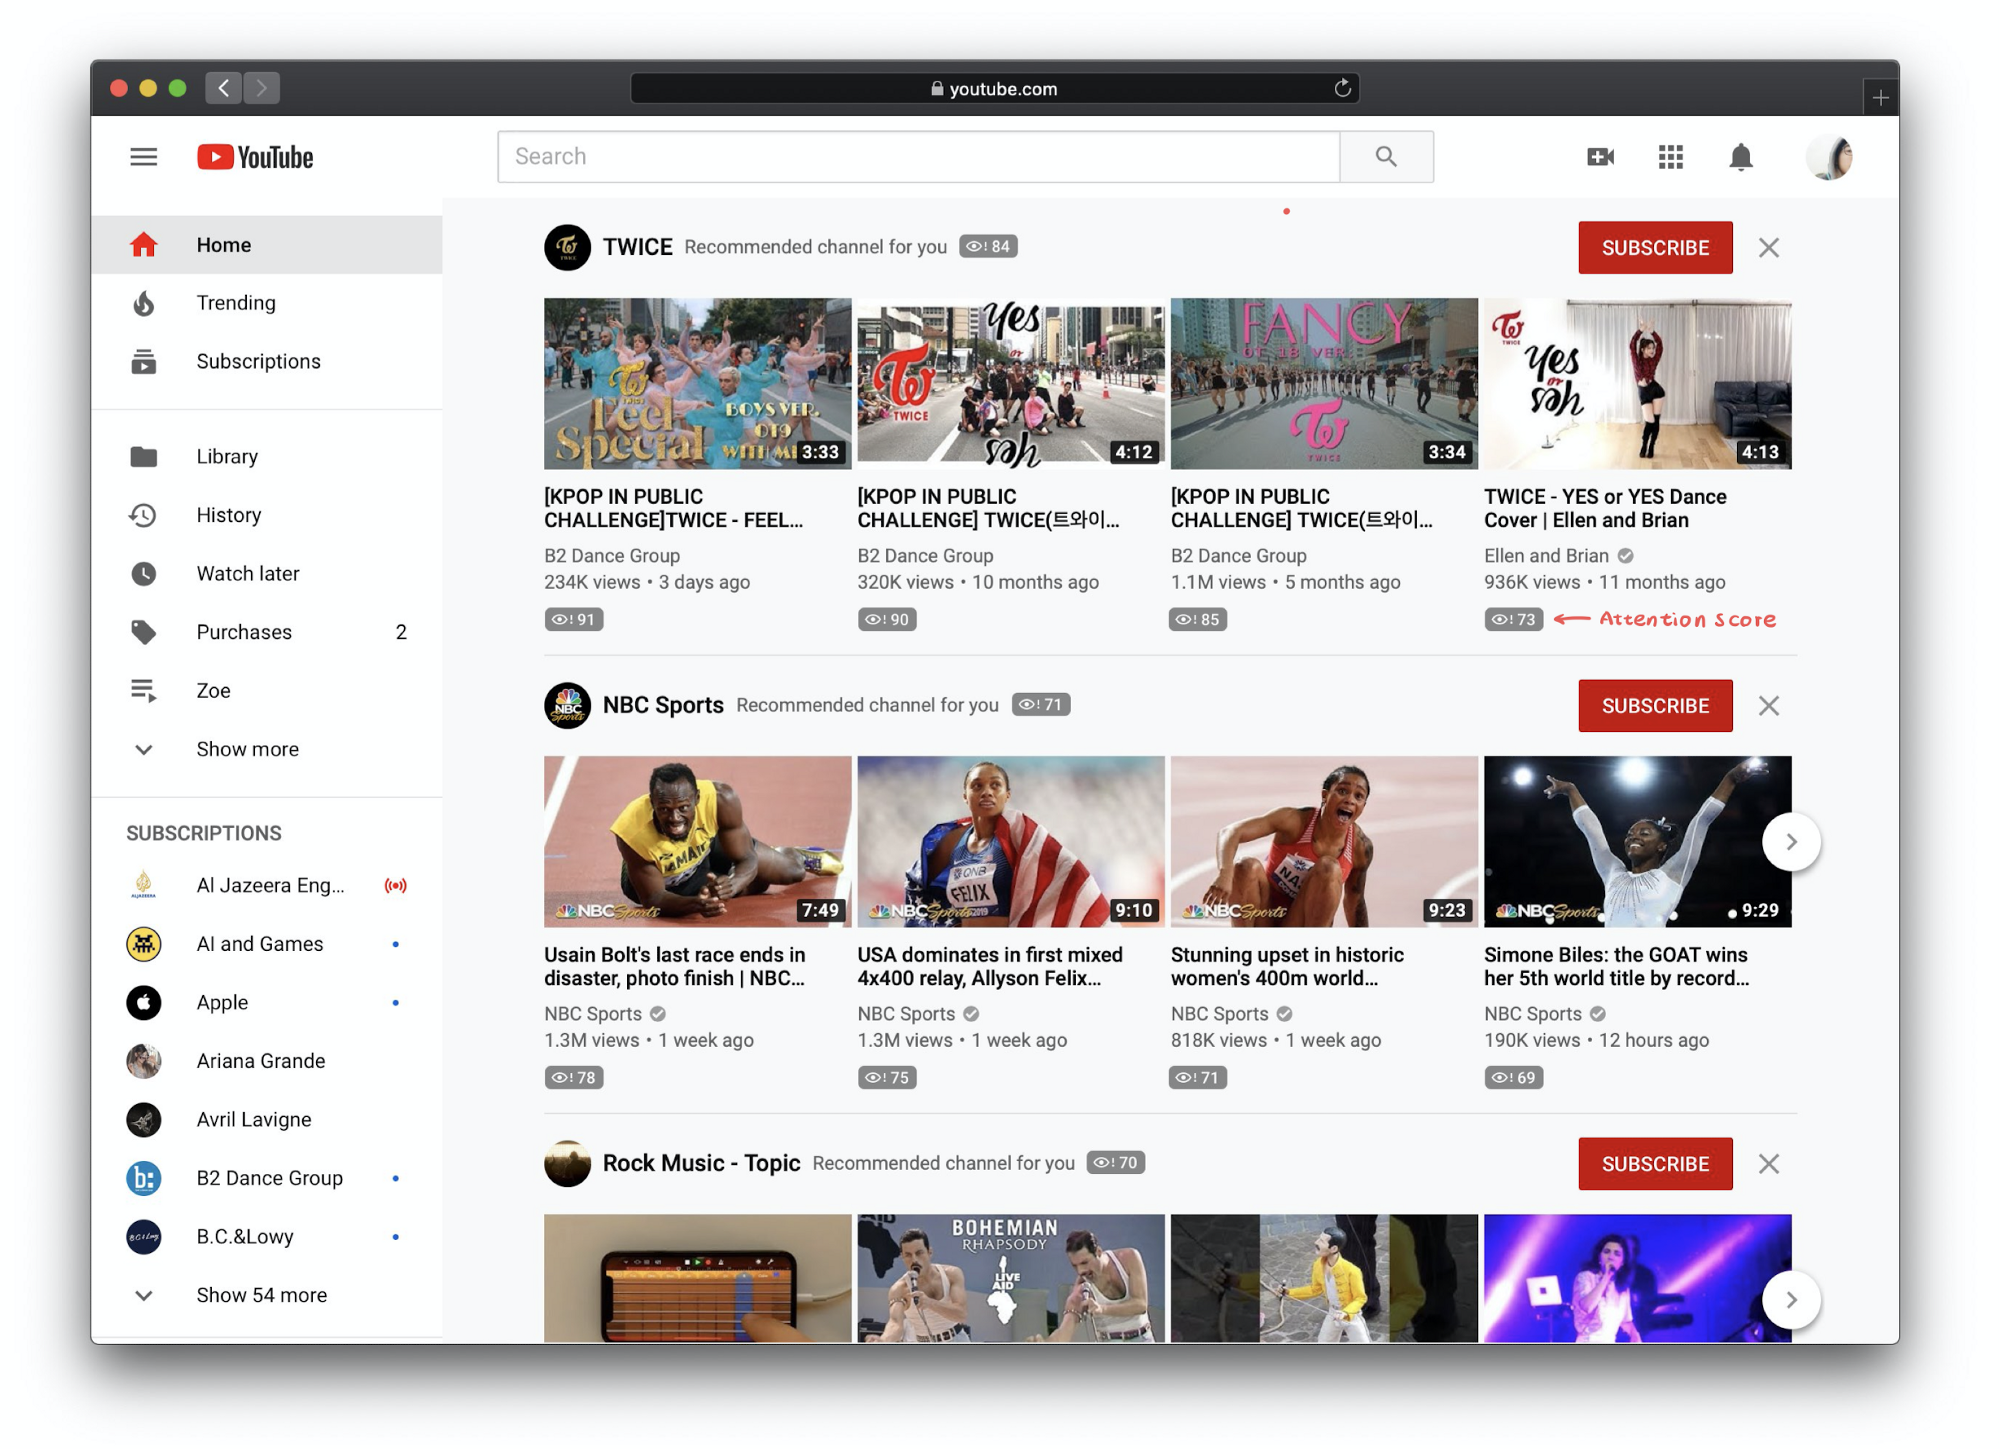
Task: Open Watch later in sidebar
Action: pos(248,574)
